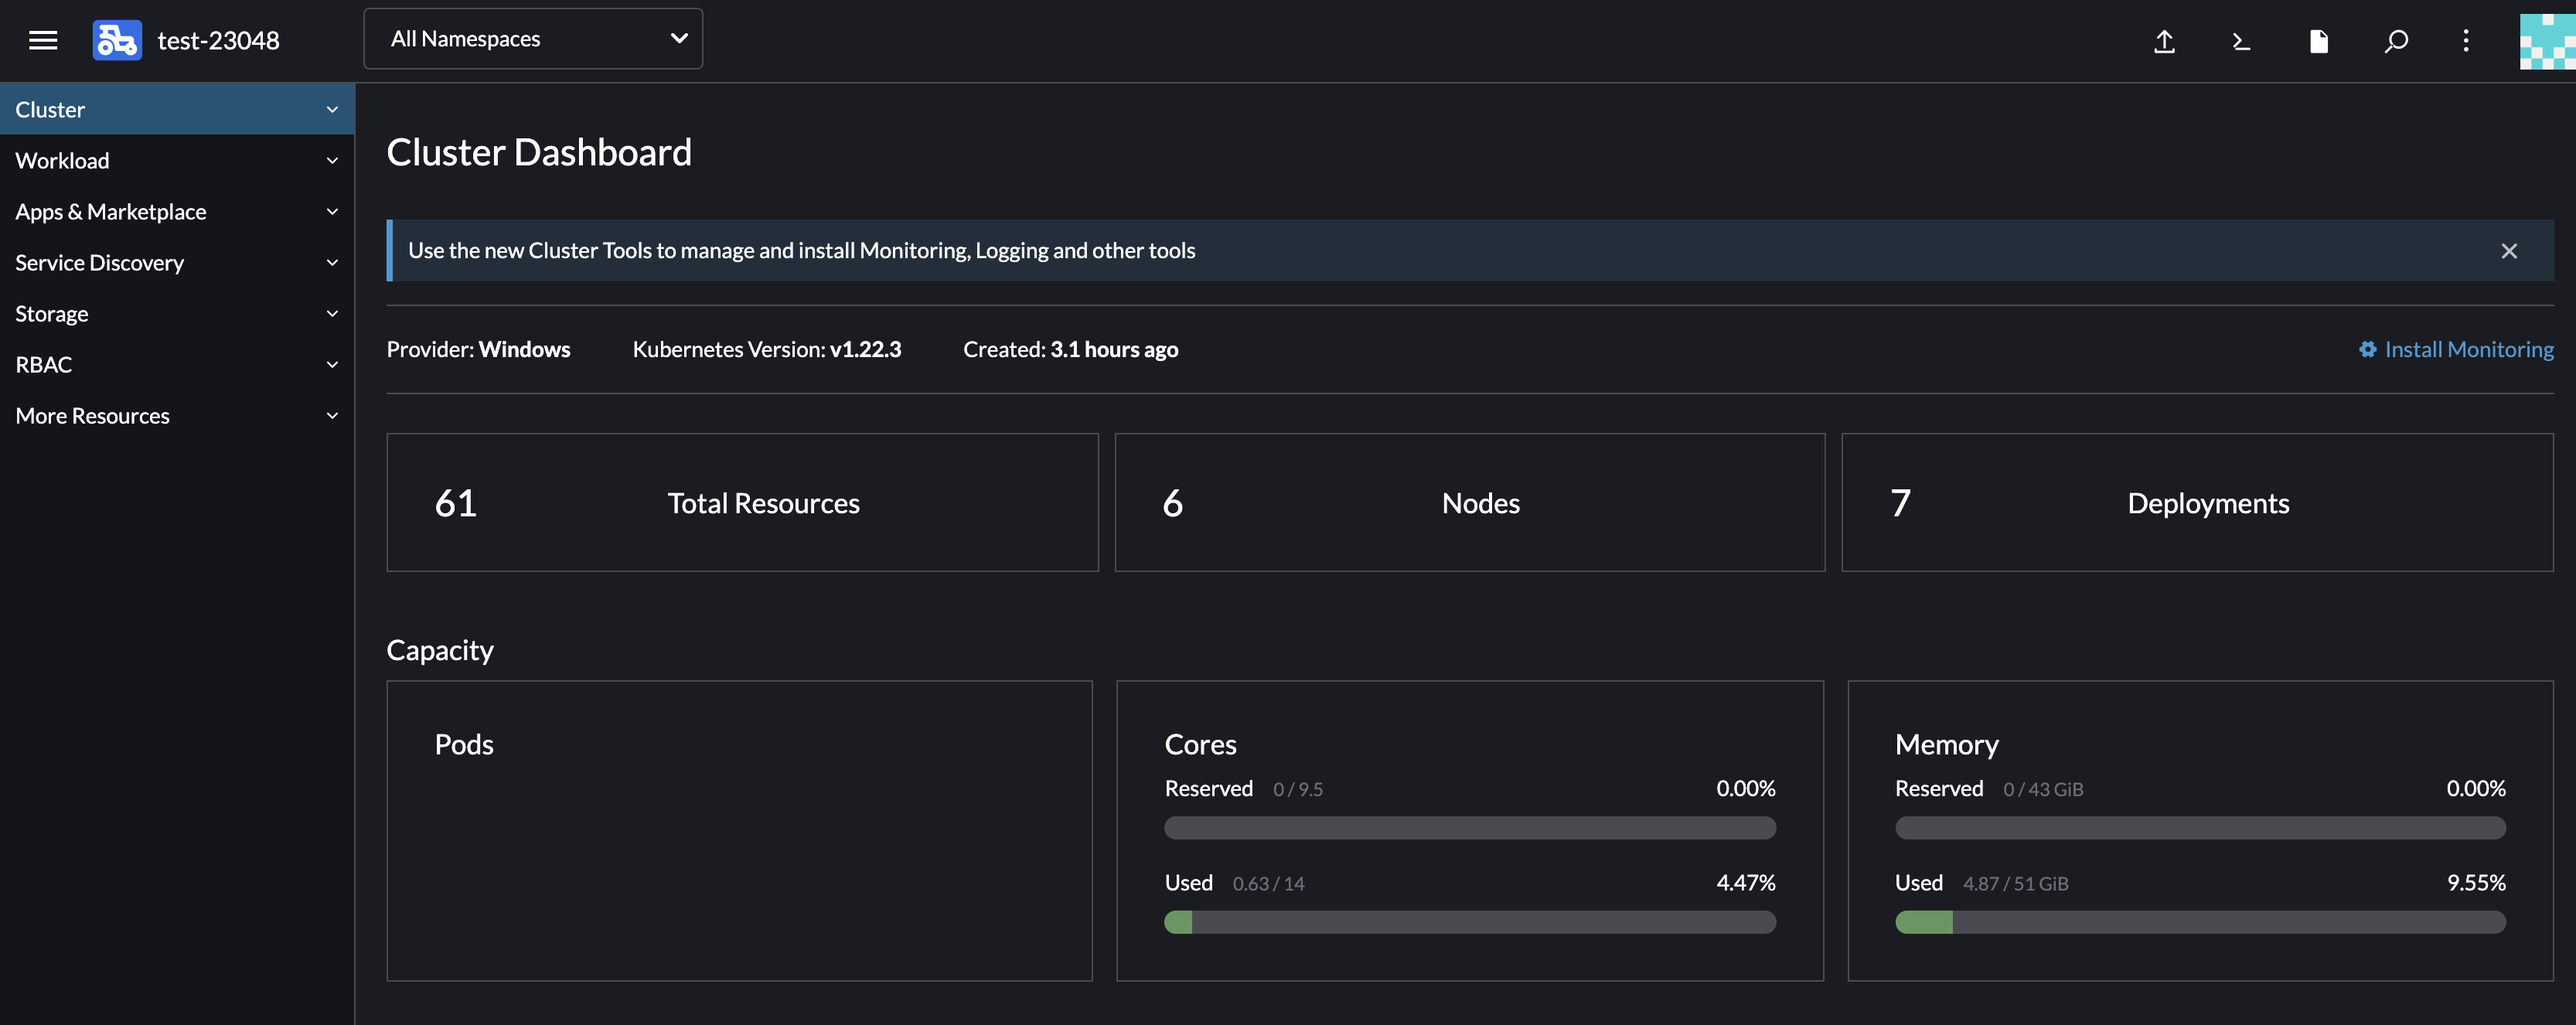Collapse the Cluster section chevron
The image size is (2576, 1025).
(332, 108)
